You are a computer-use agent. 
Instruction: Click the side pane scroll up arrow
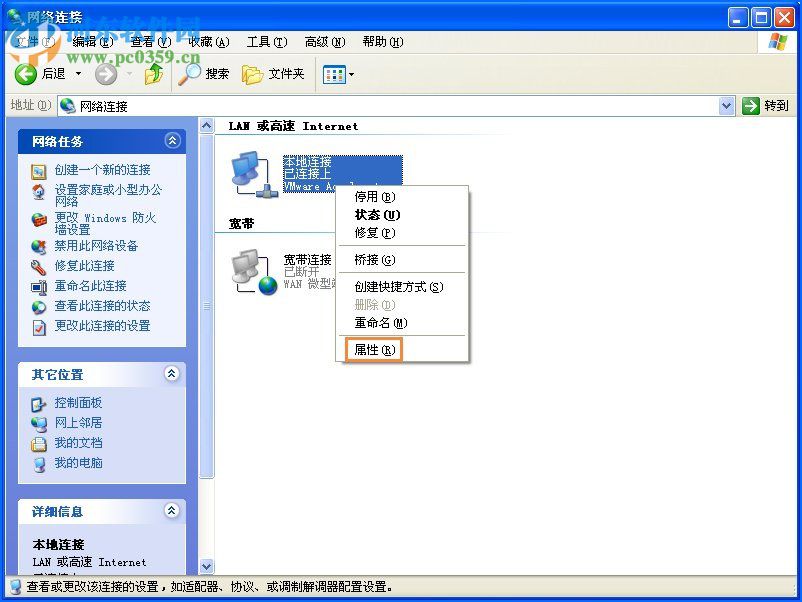tap(207, 126)
